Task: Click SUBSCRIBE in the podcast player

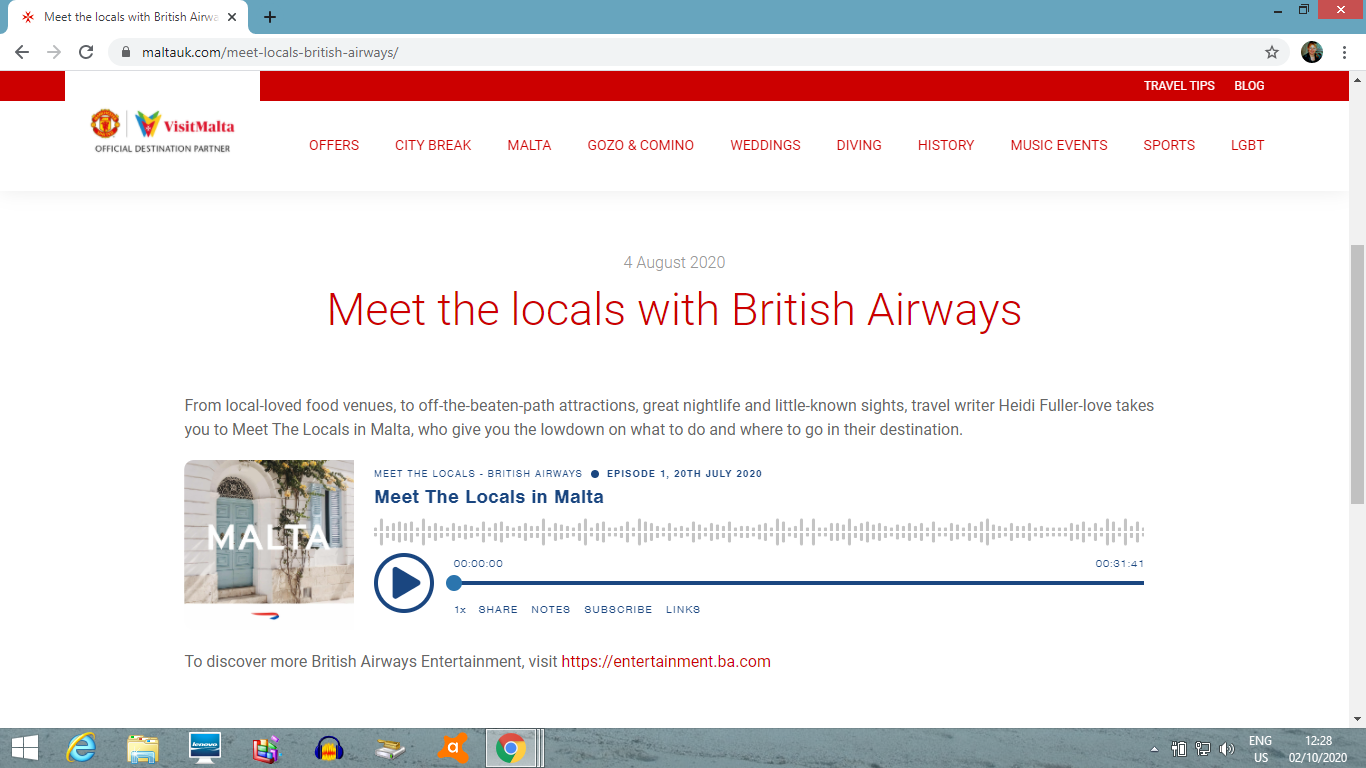Action: coord(618,609)
